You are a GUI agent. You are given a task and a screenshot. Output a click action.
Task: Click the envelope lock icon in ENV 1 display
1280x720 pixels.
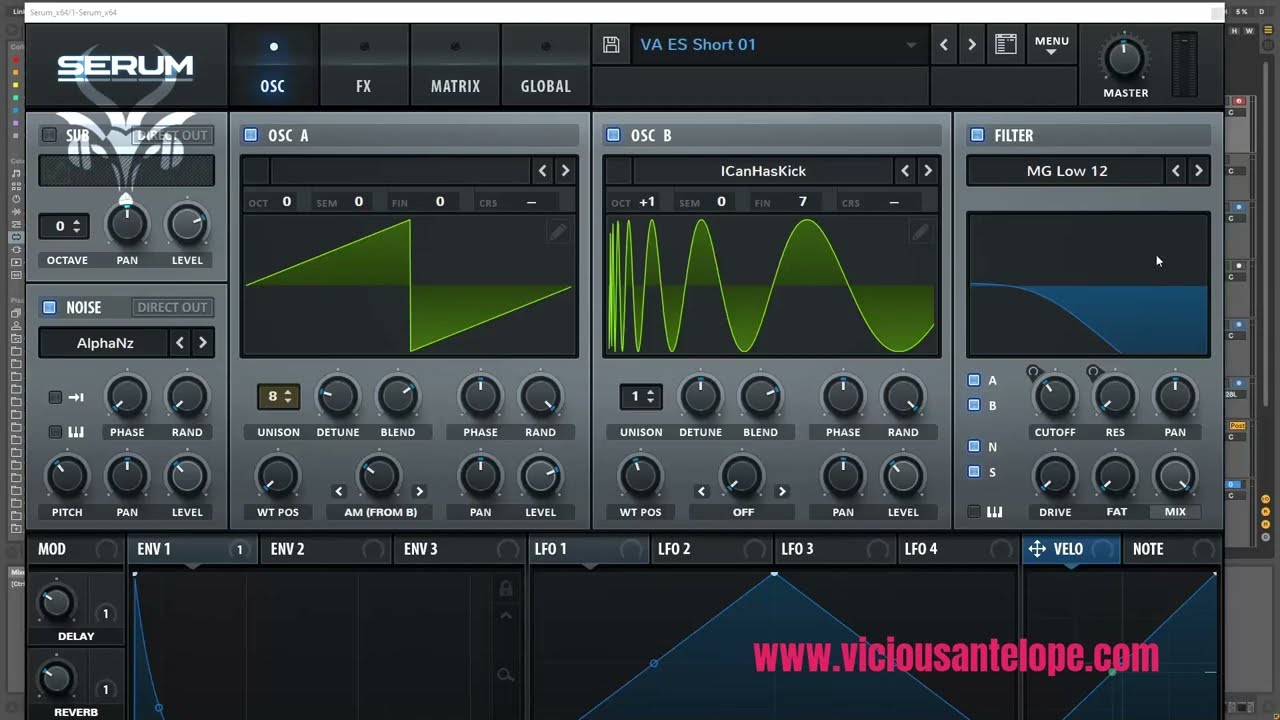click(x=506, y=588)
